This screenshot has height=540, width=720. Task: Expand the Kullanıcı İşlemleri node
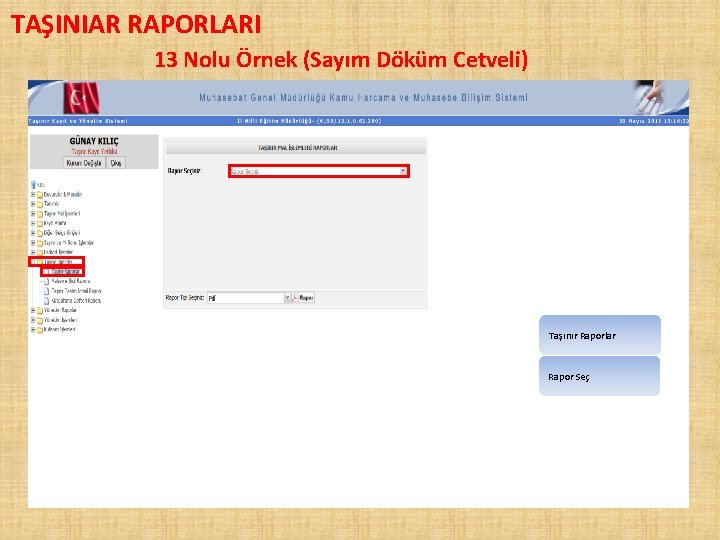pos(33,330)
